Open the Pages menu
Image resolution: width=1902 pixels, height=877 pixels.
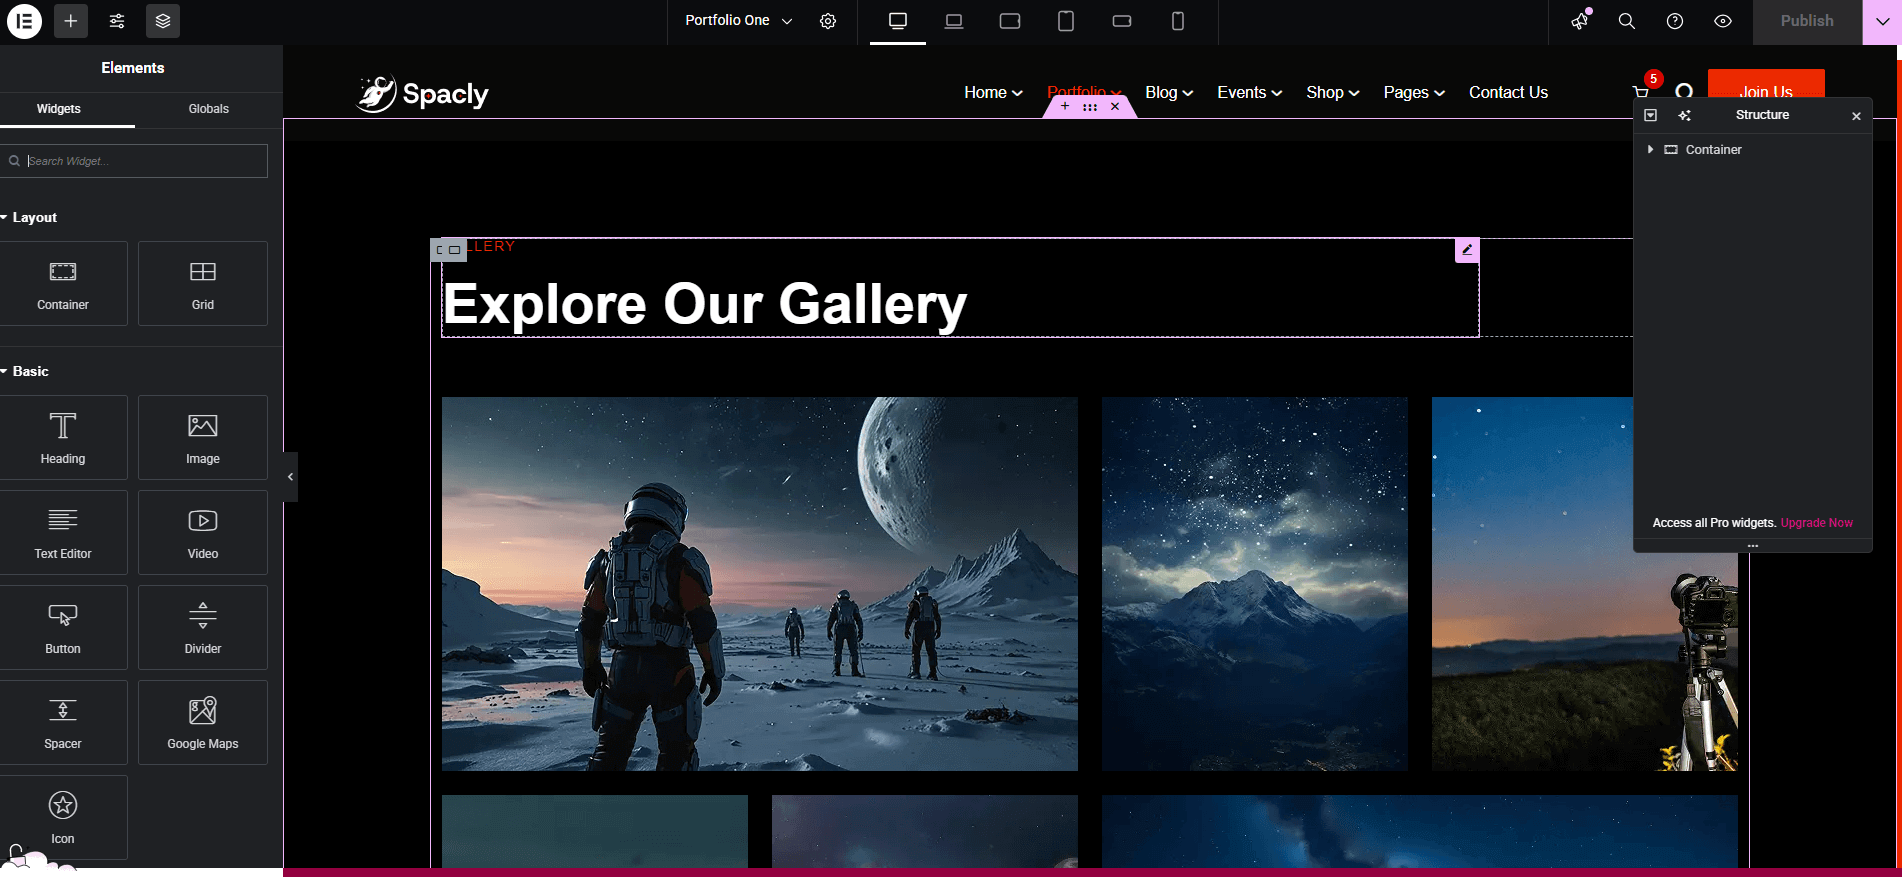click(x=1414, y=92)
